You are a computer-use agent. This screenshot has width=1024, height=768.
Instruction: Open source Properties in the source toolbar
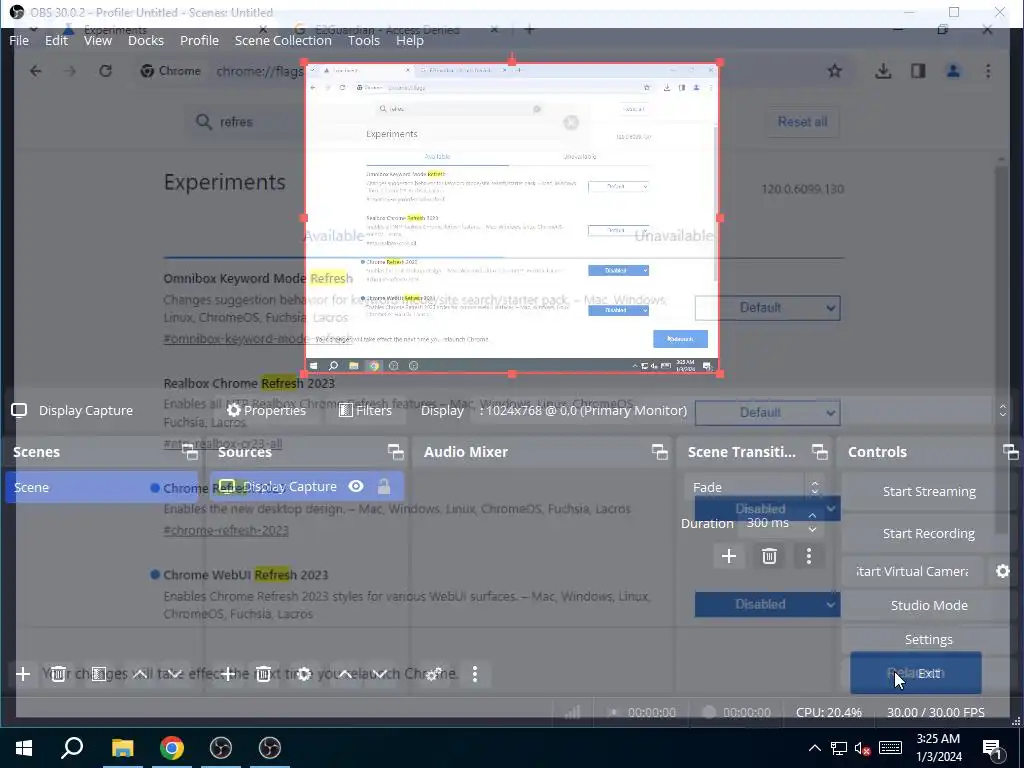[266, 410]
